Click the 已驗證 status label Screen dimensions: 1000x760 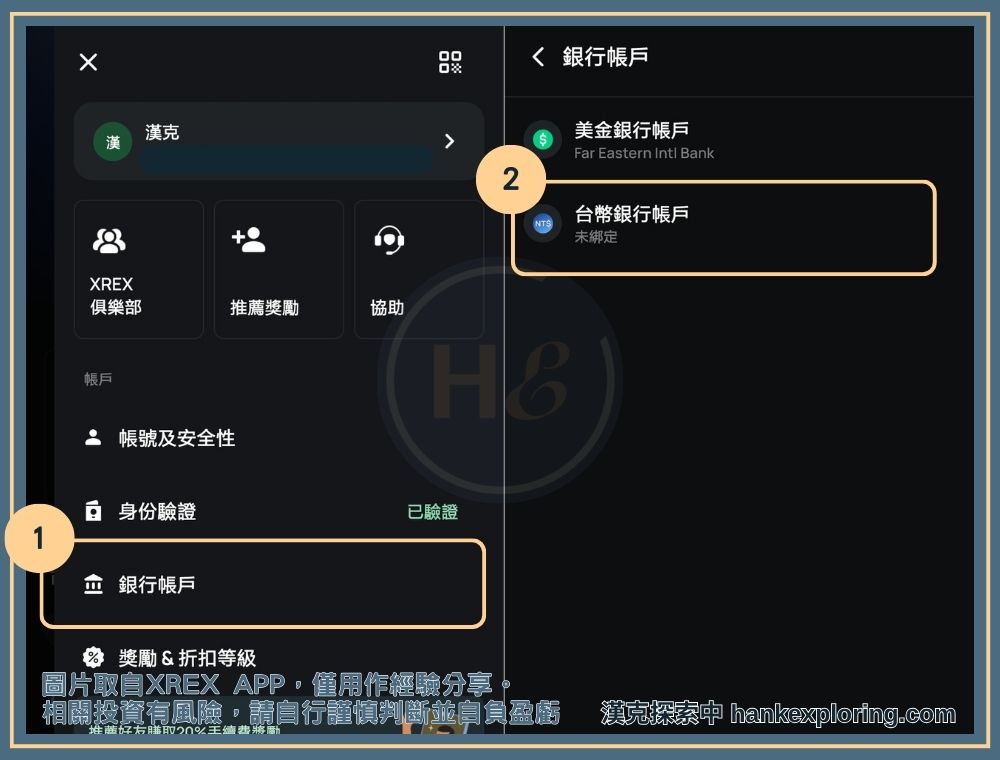pos(432,512)
